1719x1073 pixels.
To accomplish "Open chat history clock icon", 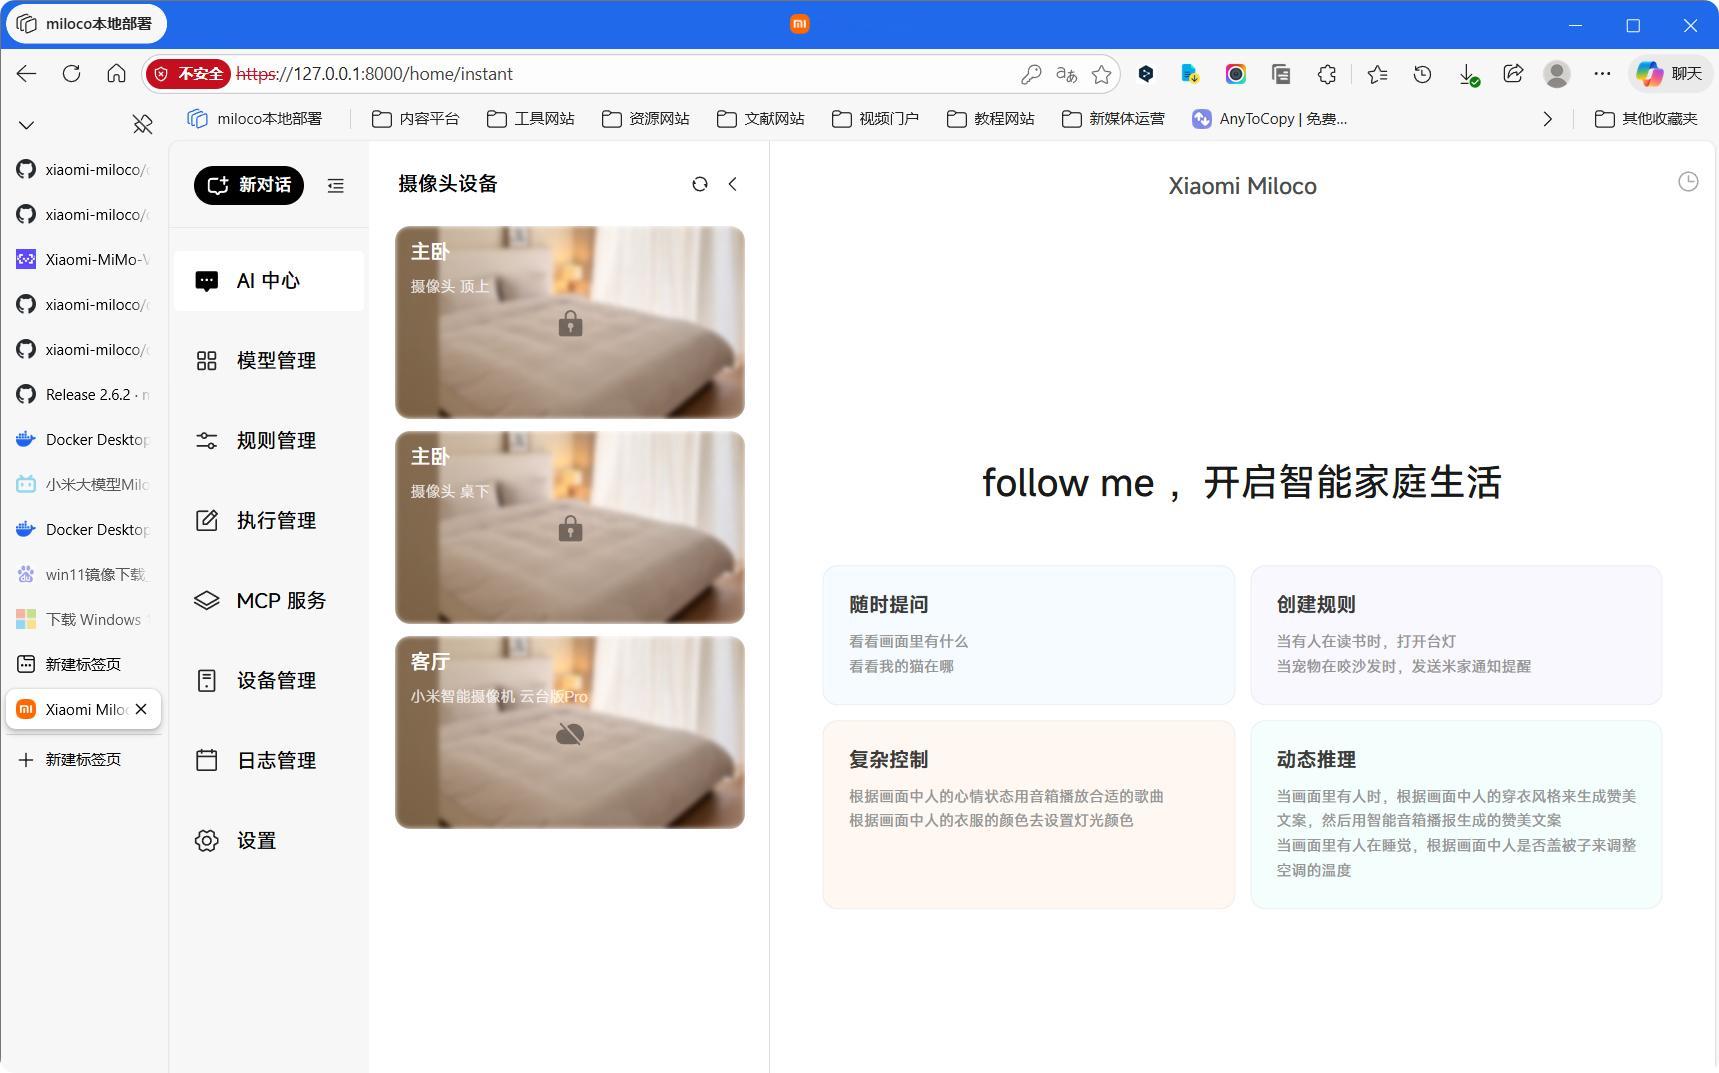I will pyautogui.click(x=1688, y=182).
